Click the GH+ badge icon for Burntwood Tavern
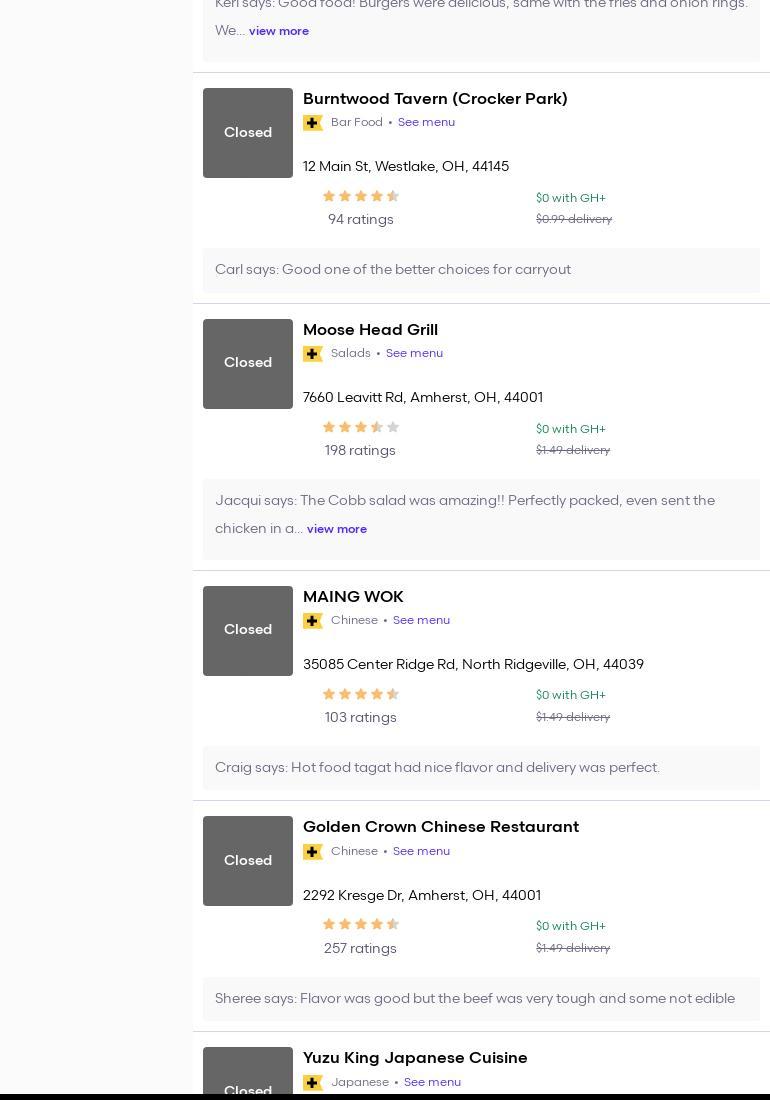The width and height of the screenshot is (770, 1100). point(313,123)
